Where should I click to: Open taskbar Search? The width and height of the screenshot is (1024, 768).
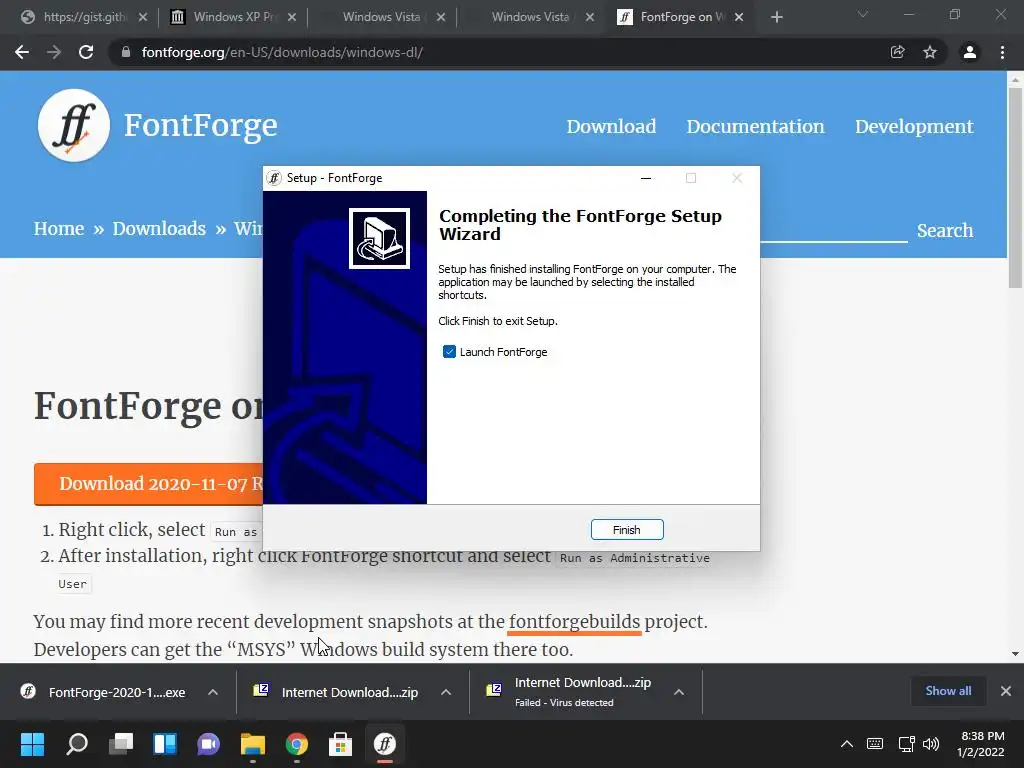tap(77, 744)
